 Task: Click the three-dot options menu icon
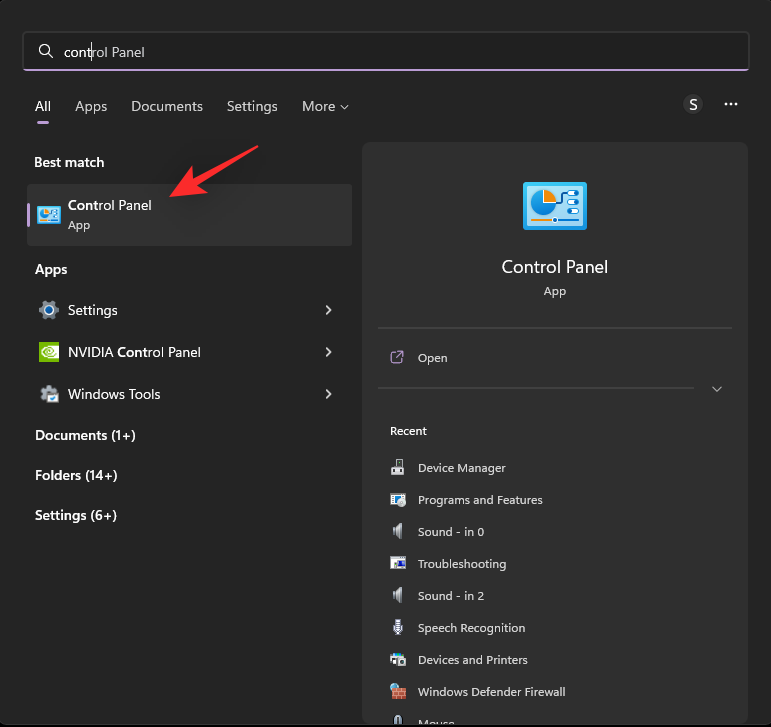click(x=731, y=104)
